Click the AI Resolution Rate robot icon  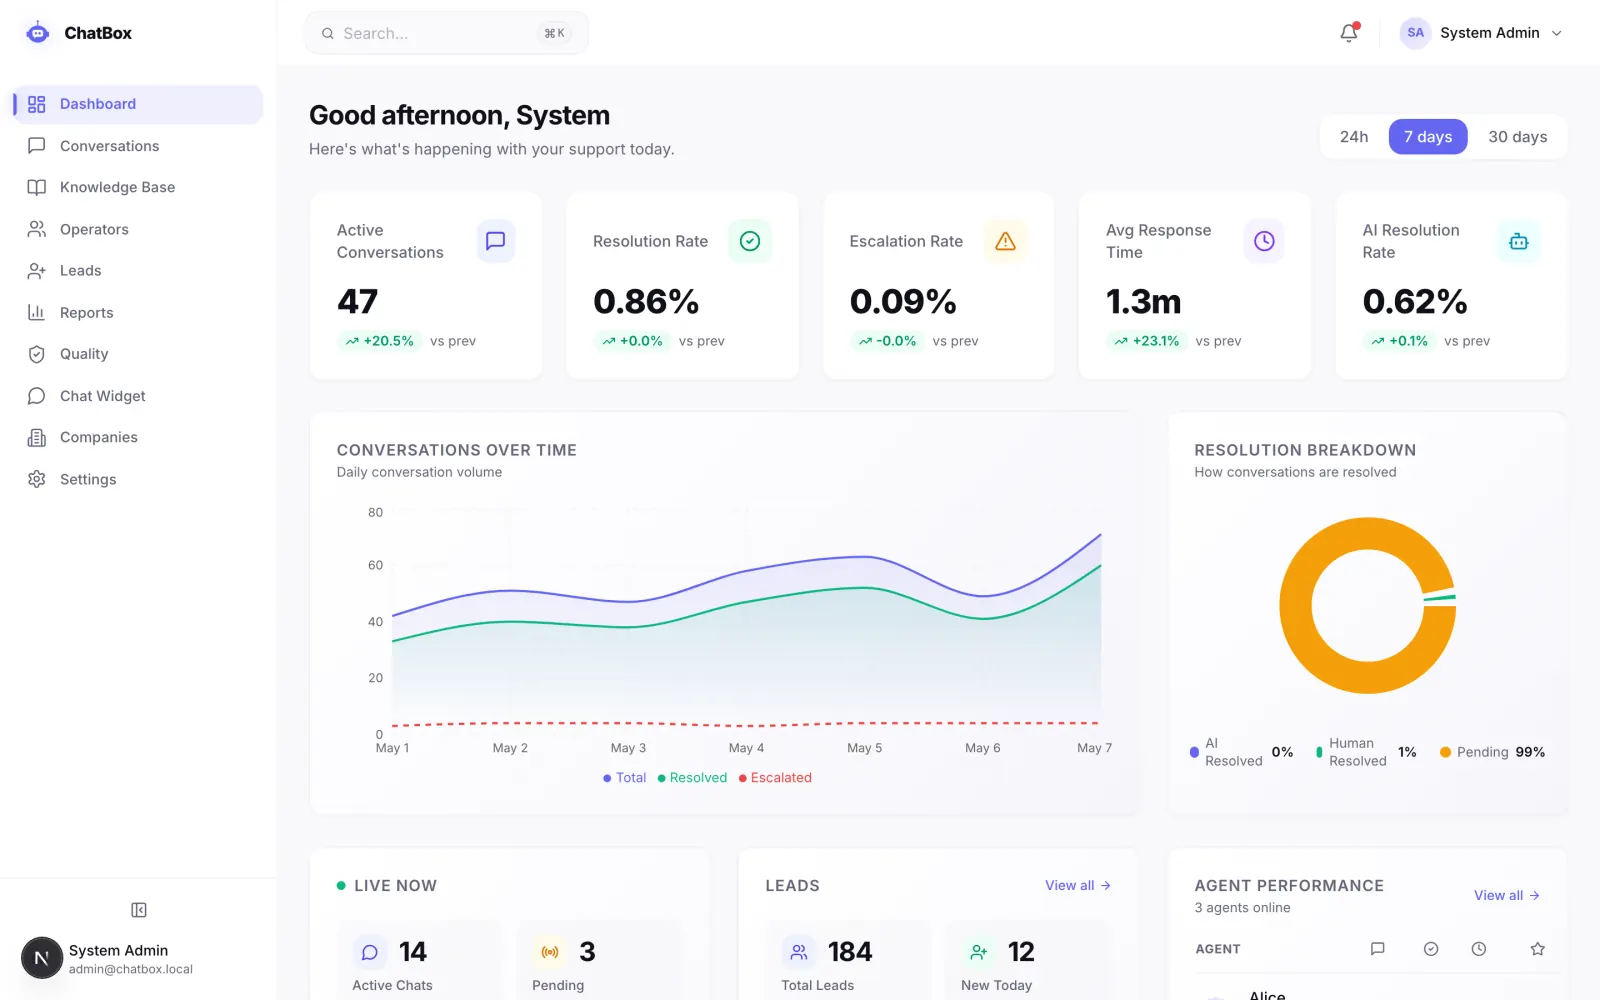[x=1519, y=241]
